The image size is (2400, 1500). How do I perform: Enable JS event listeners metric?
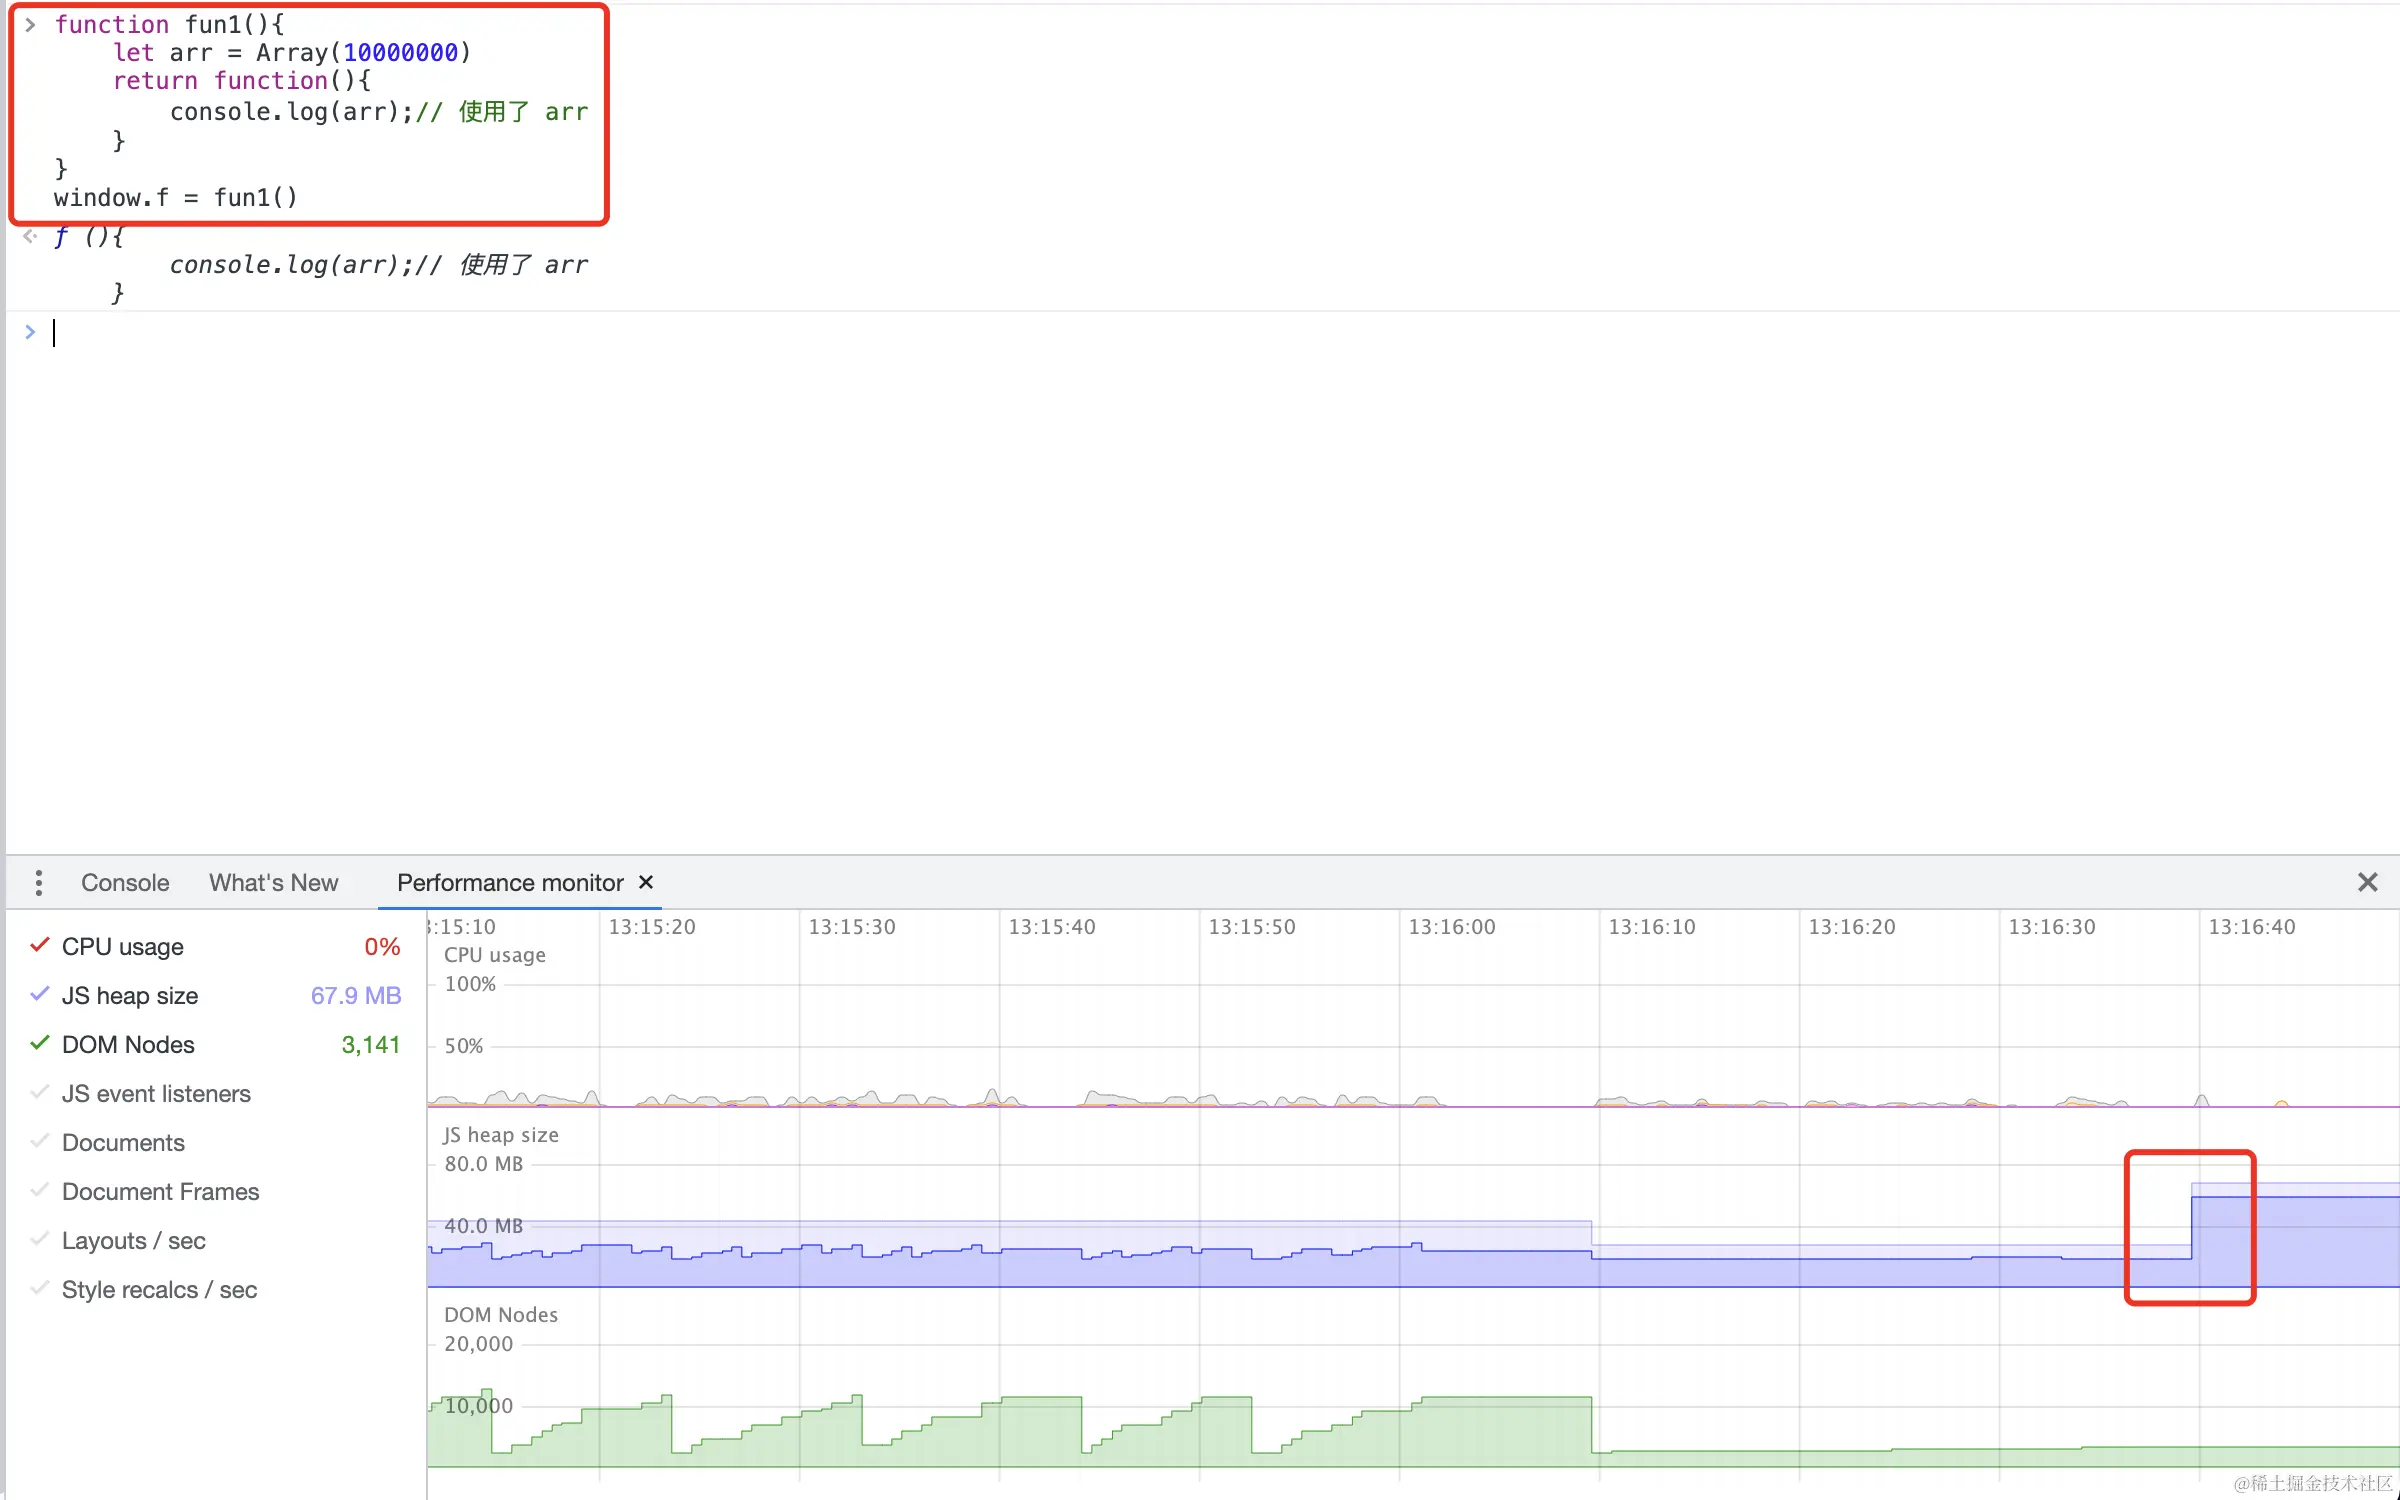40,1093
